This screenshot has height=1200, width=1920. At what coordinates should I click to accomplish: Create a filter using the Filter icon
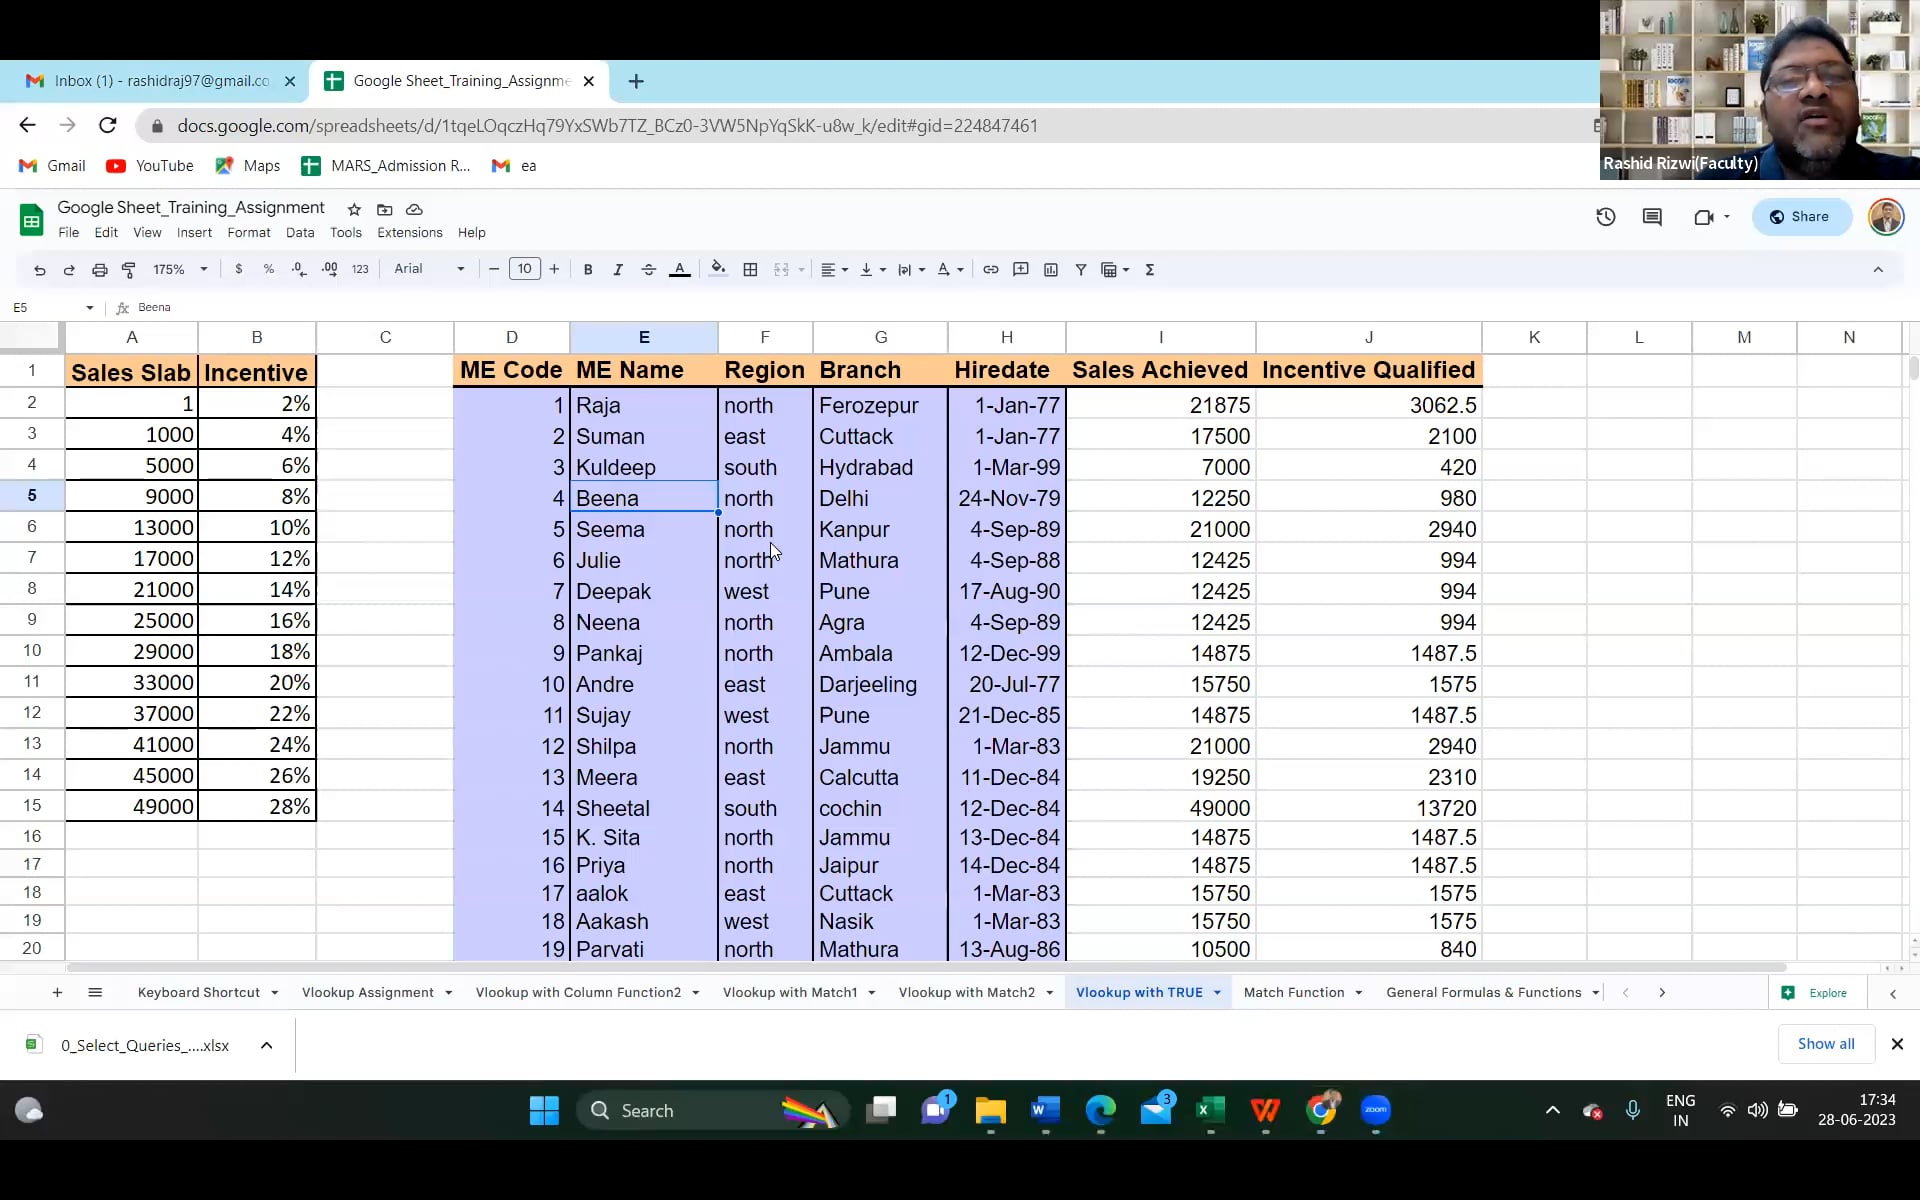click(1081, 269)
